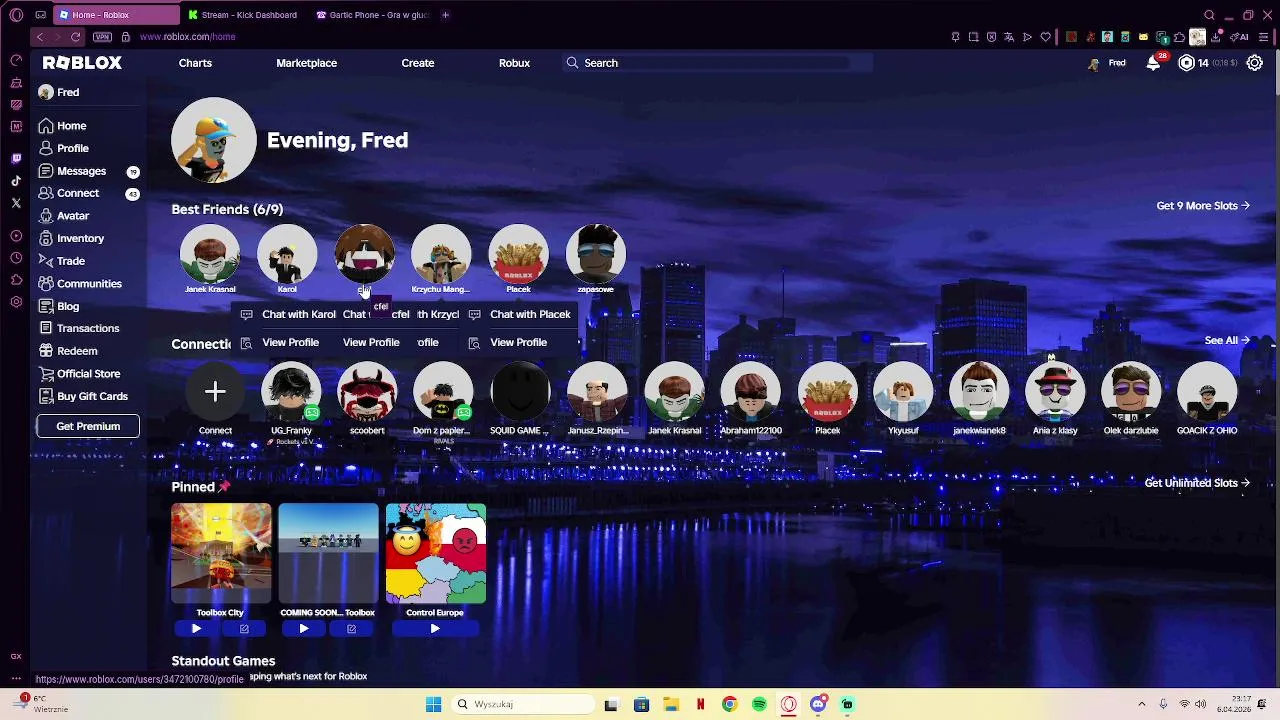Open the Blog sidebar link
Viewport: 1280px width, 720px height.
coord(58,306)
